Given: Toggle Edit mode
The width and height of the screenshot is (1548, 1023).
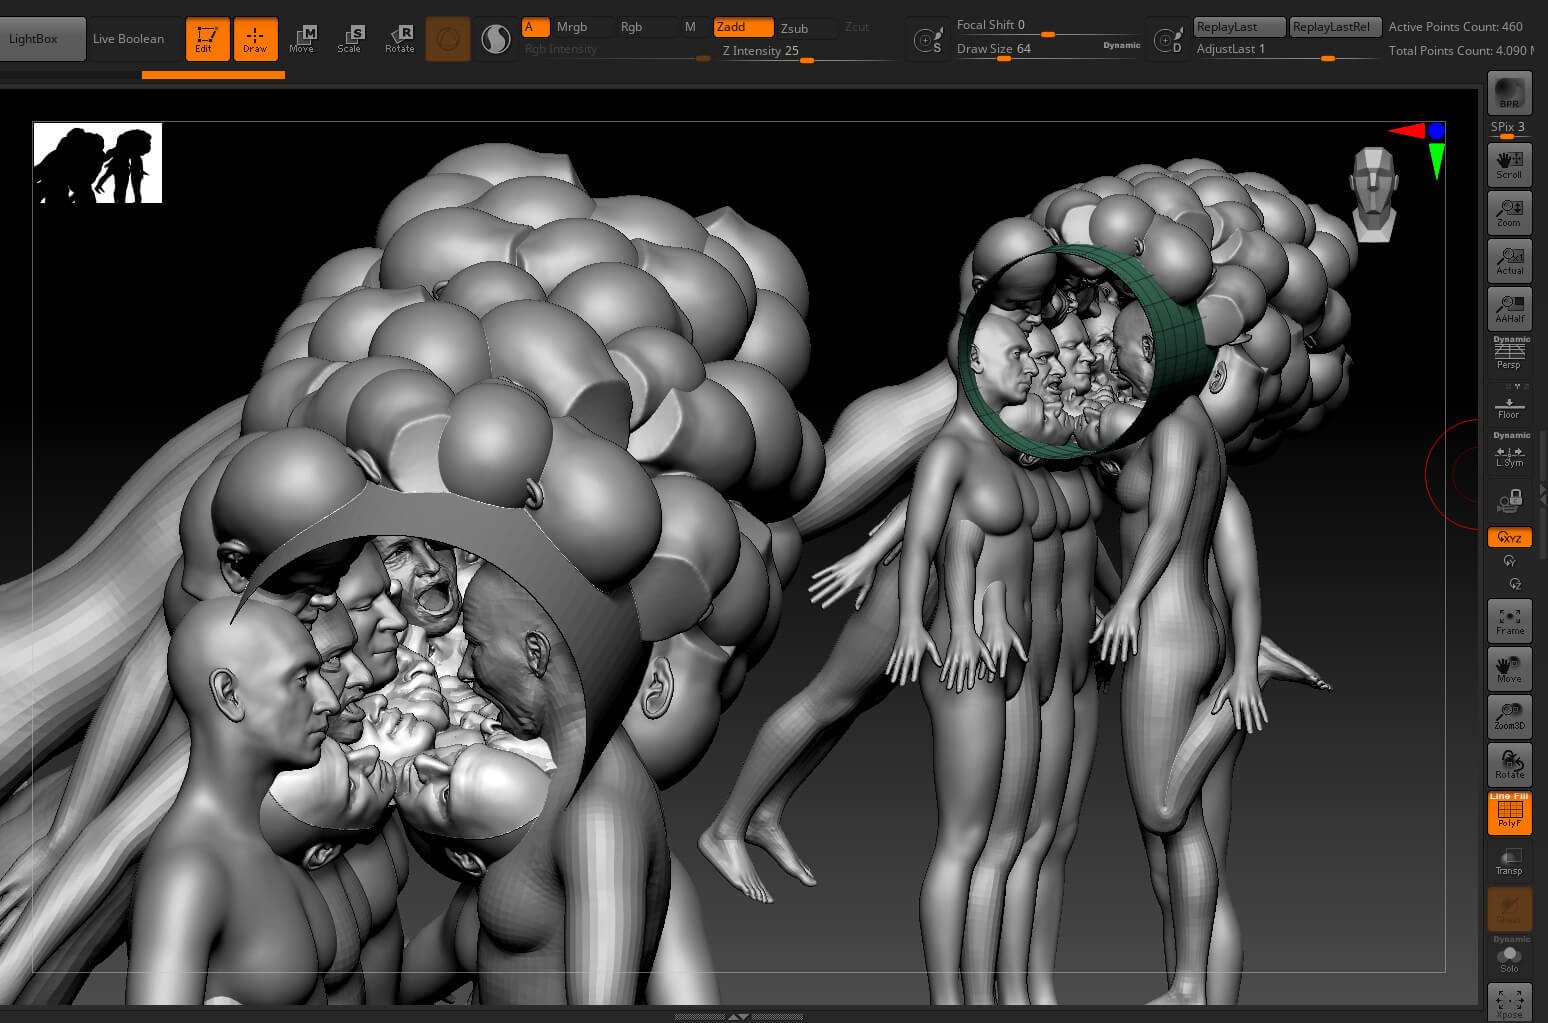Looking at the screenshot, I should (207, 39).
